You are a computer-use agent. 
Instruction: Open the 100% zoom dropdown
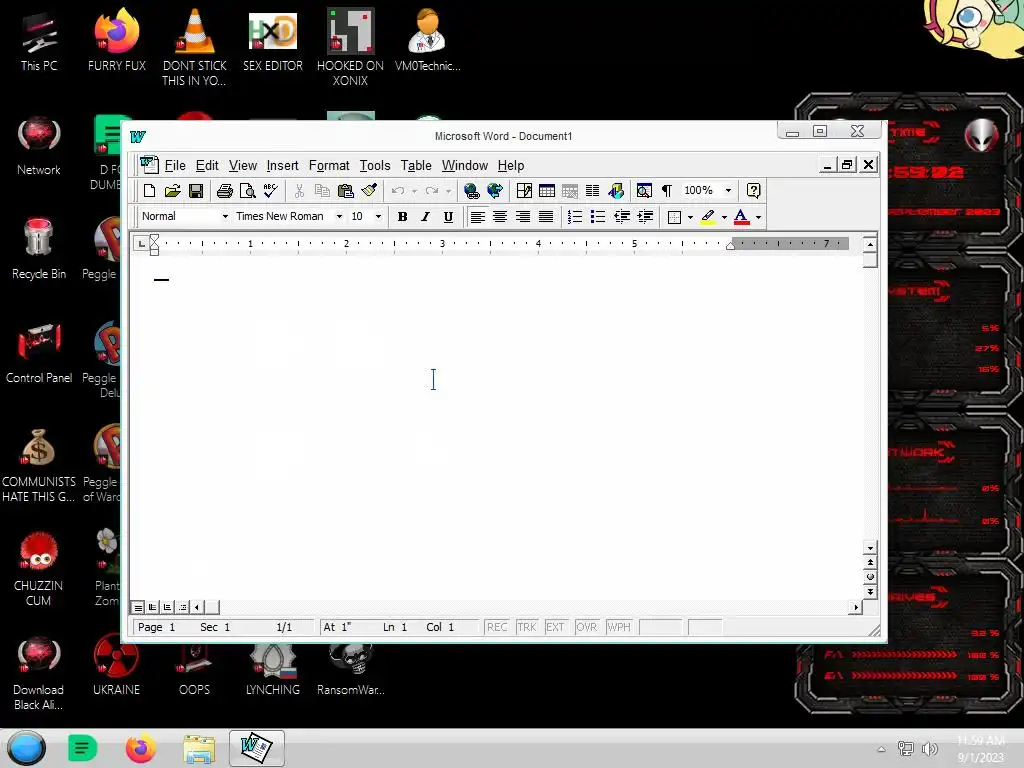tap(728, 191)
